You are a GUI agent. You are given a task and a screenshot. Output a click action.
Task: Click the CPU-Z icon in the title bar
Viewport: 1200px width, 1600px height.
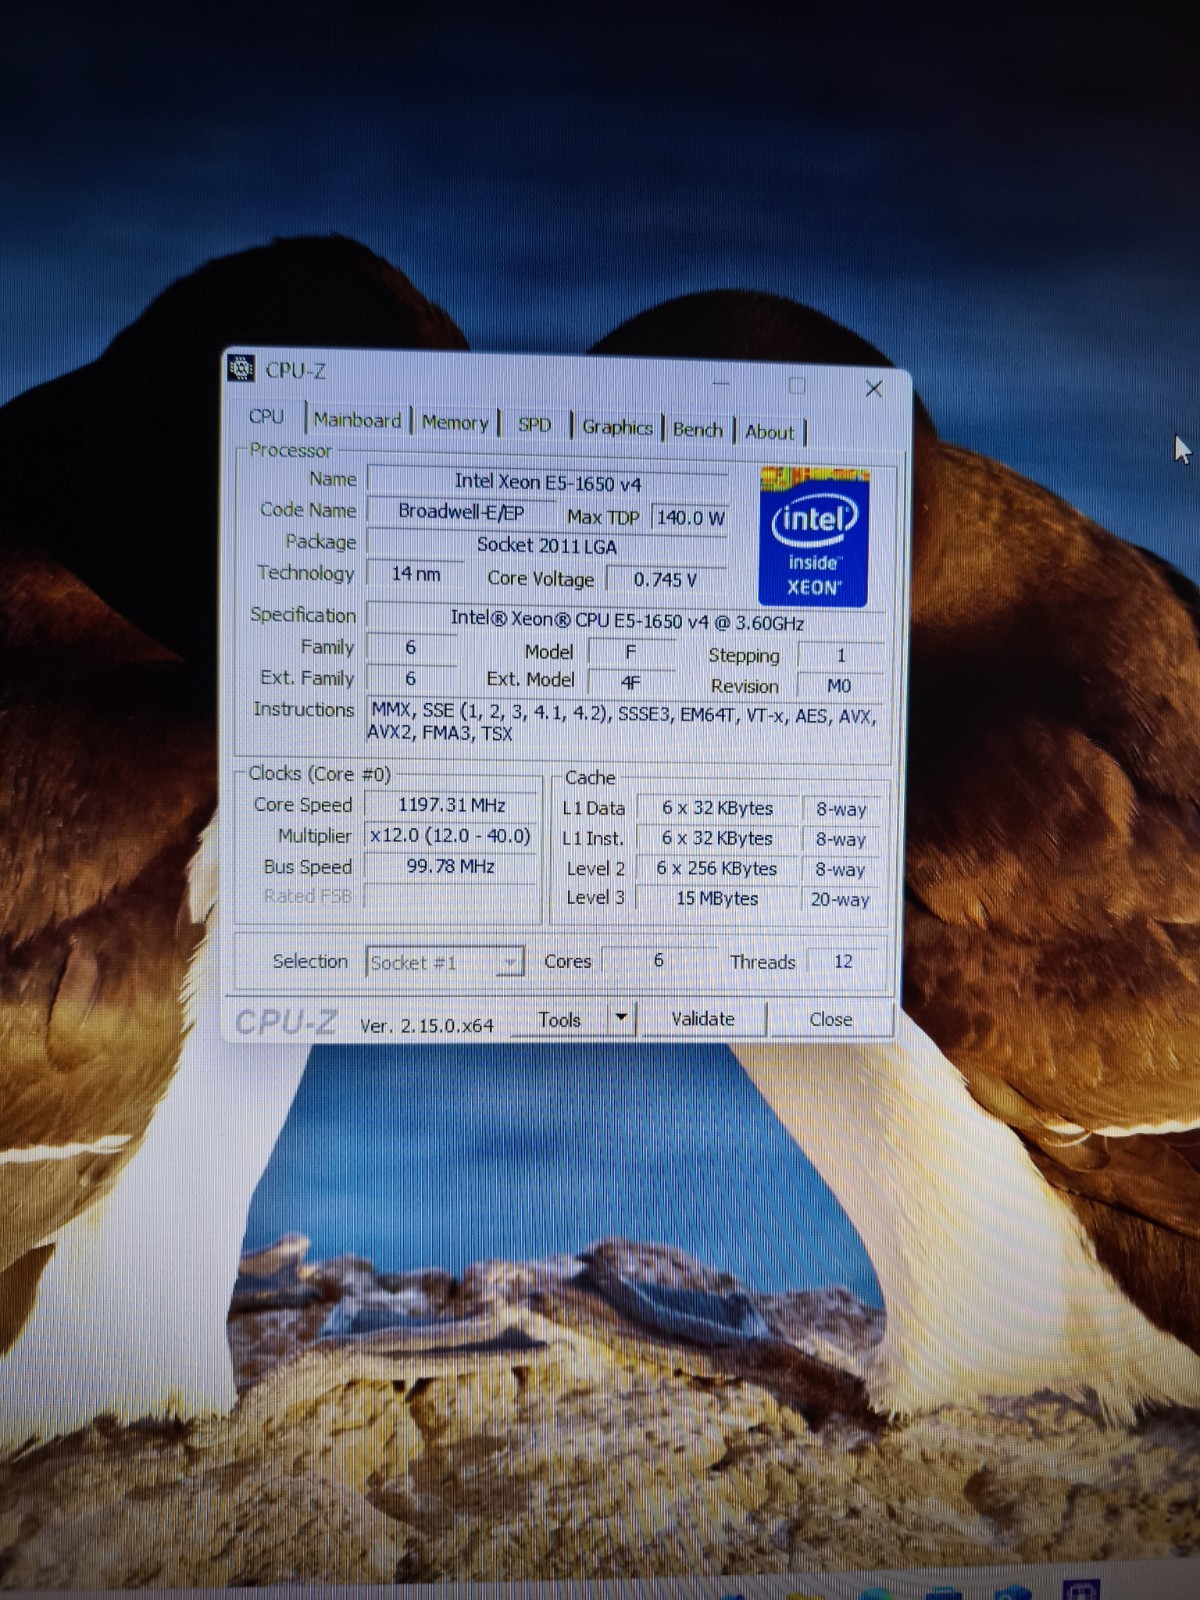241,369
